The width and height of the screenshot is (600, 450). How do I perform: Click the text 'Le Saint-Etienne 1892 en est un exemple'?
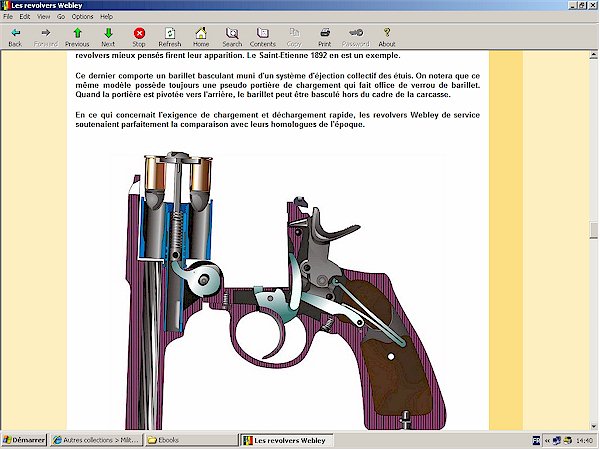pyautogui.click(x=324, y=55)
